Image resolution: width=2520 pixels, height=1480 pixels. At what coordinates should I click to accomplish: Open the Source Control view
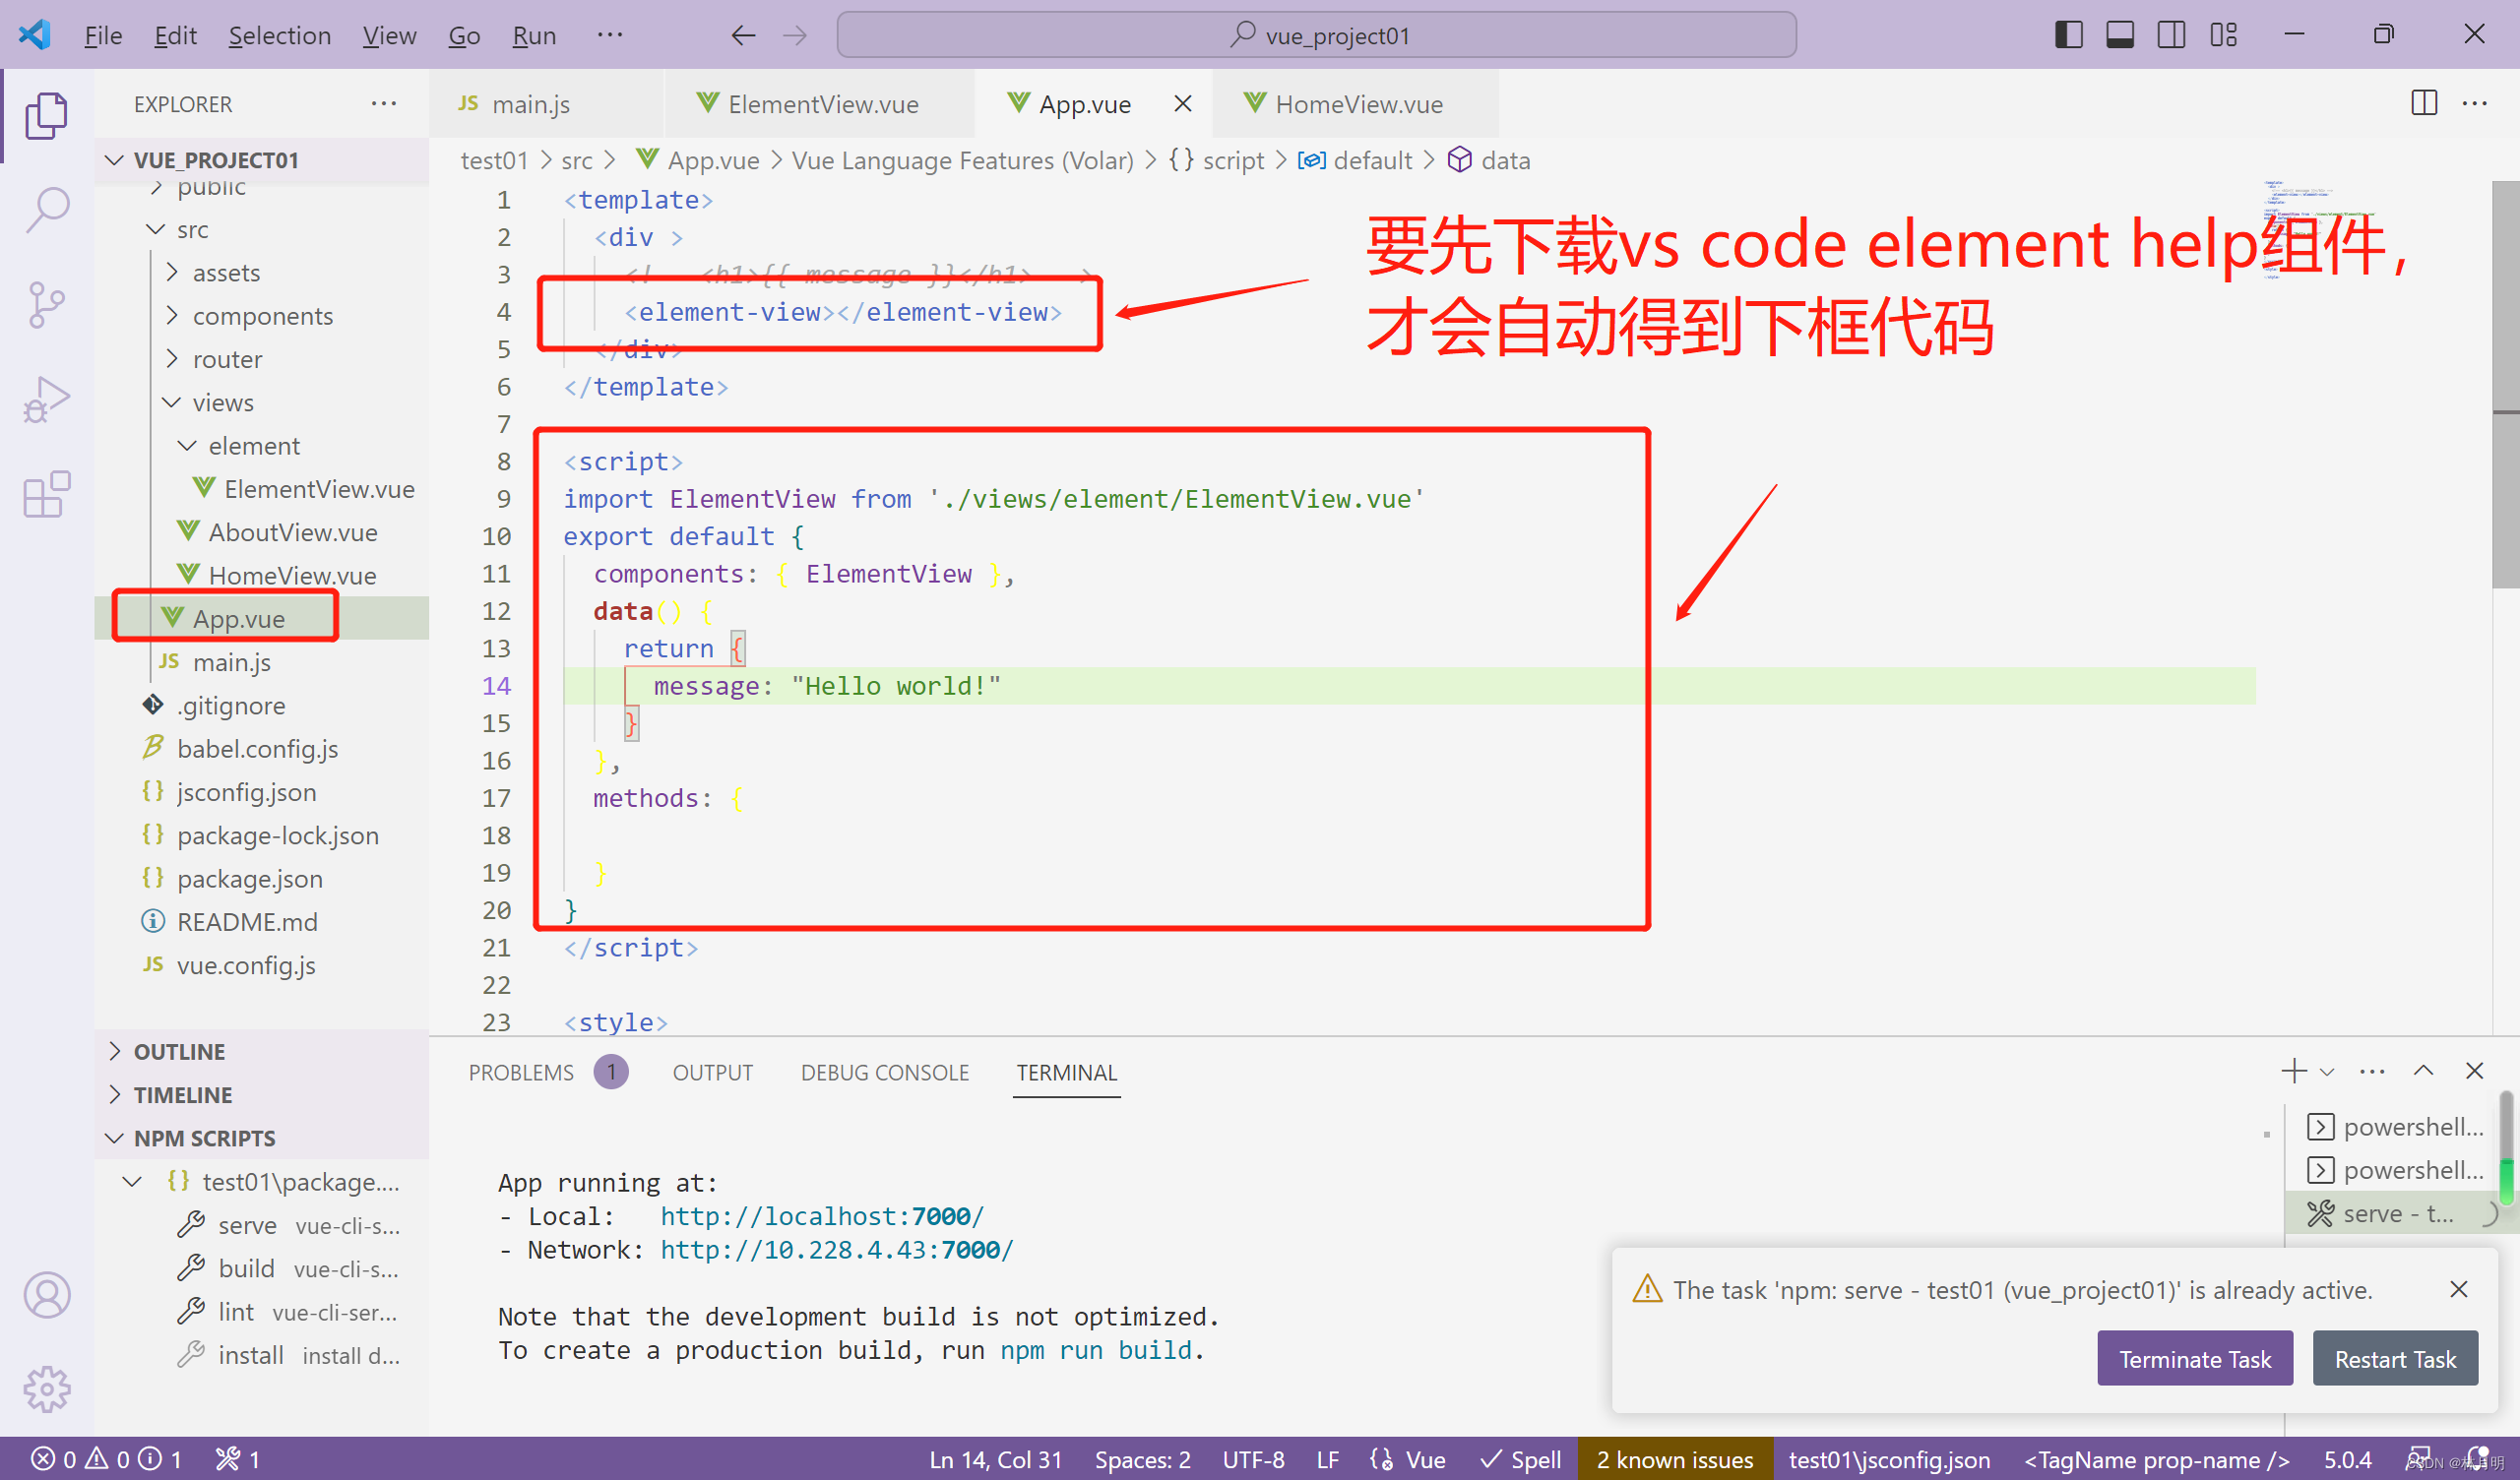coord(46,303)
